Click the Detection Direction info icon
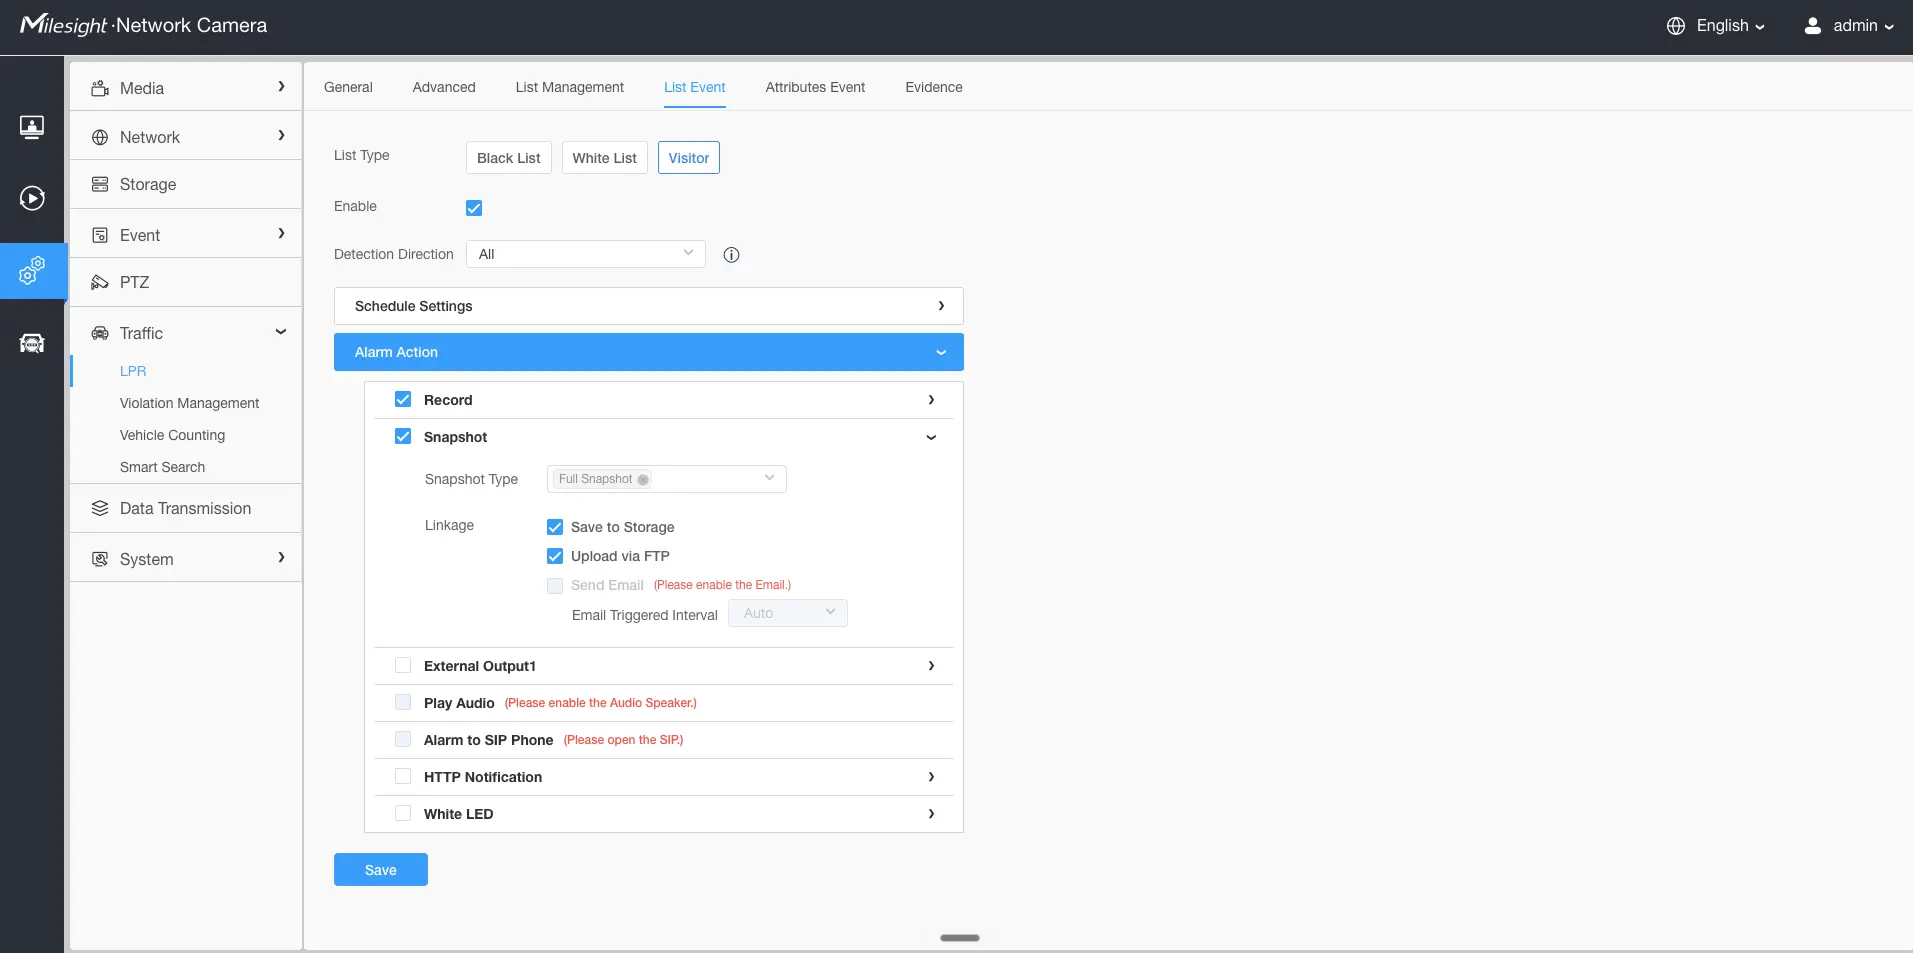Screen dimensions: 1913x953 [x=731, y=255]
